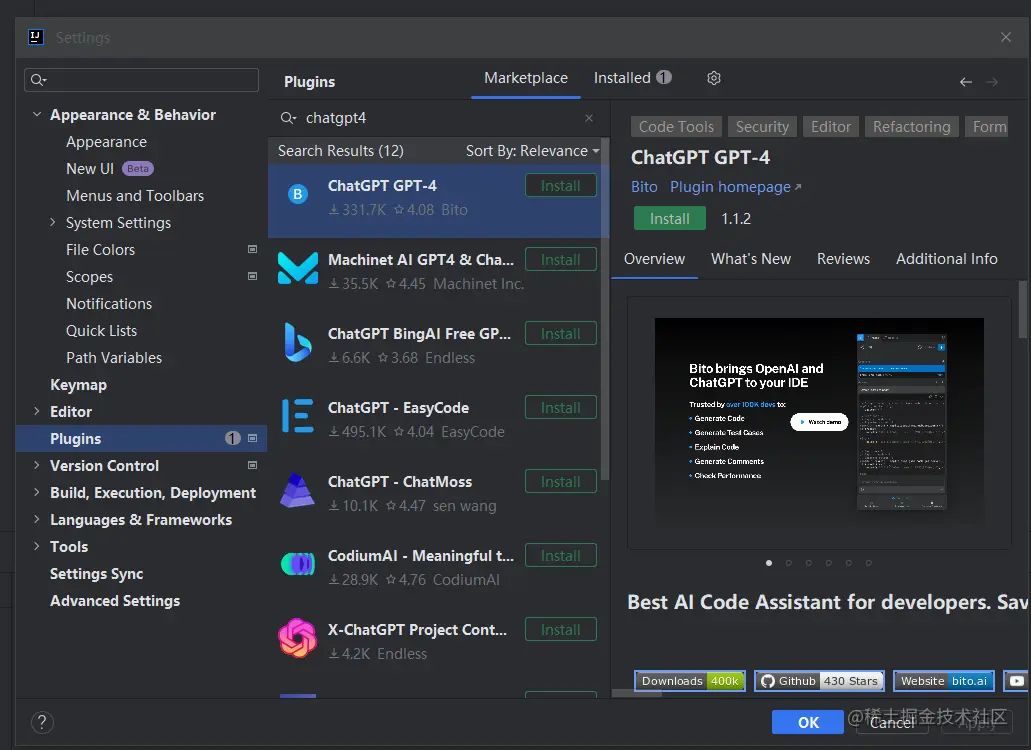Install ChatGPT - EasyCode plugin
The image size is (1031, 750).
coord(561,408)
